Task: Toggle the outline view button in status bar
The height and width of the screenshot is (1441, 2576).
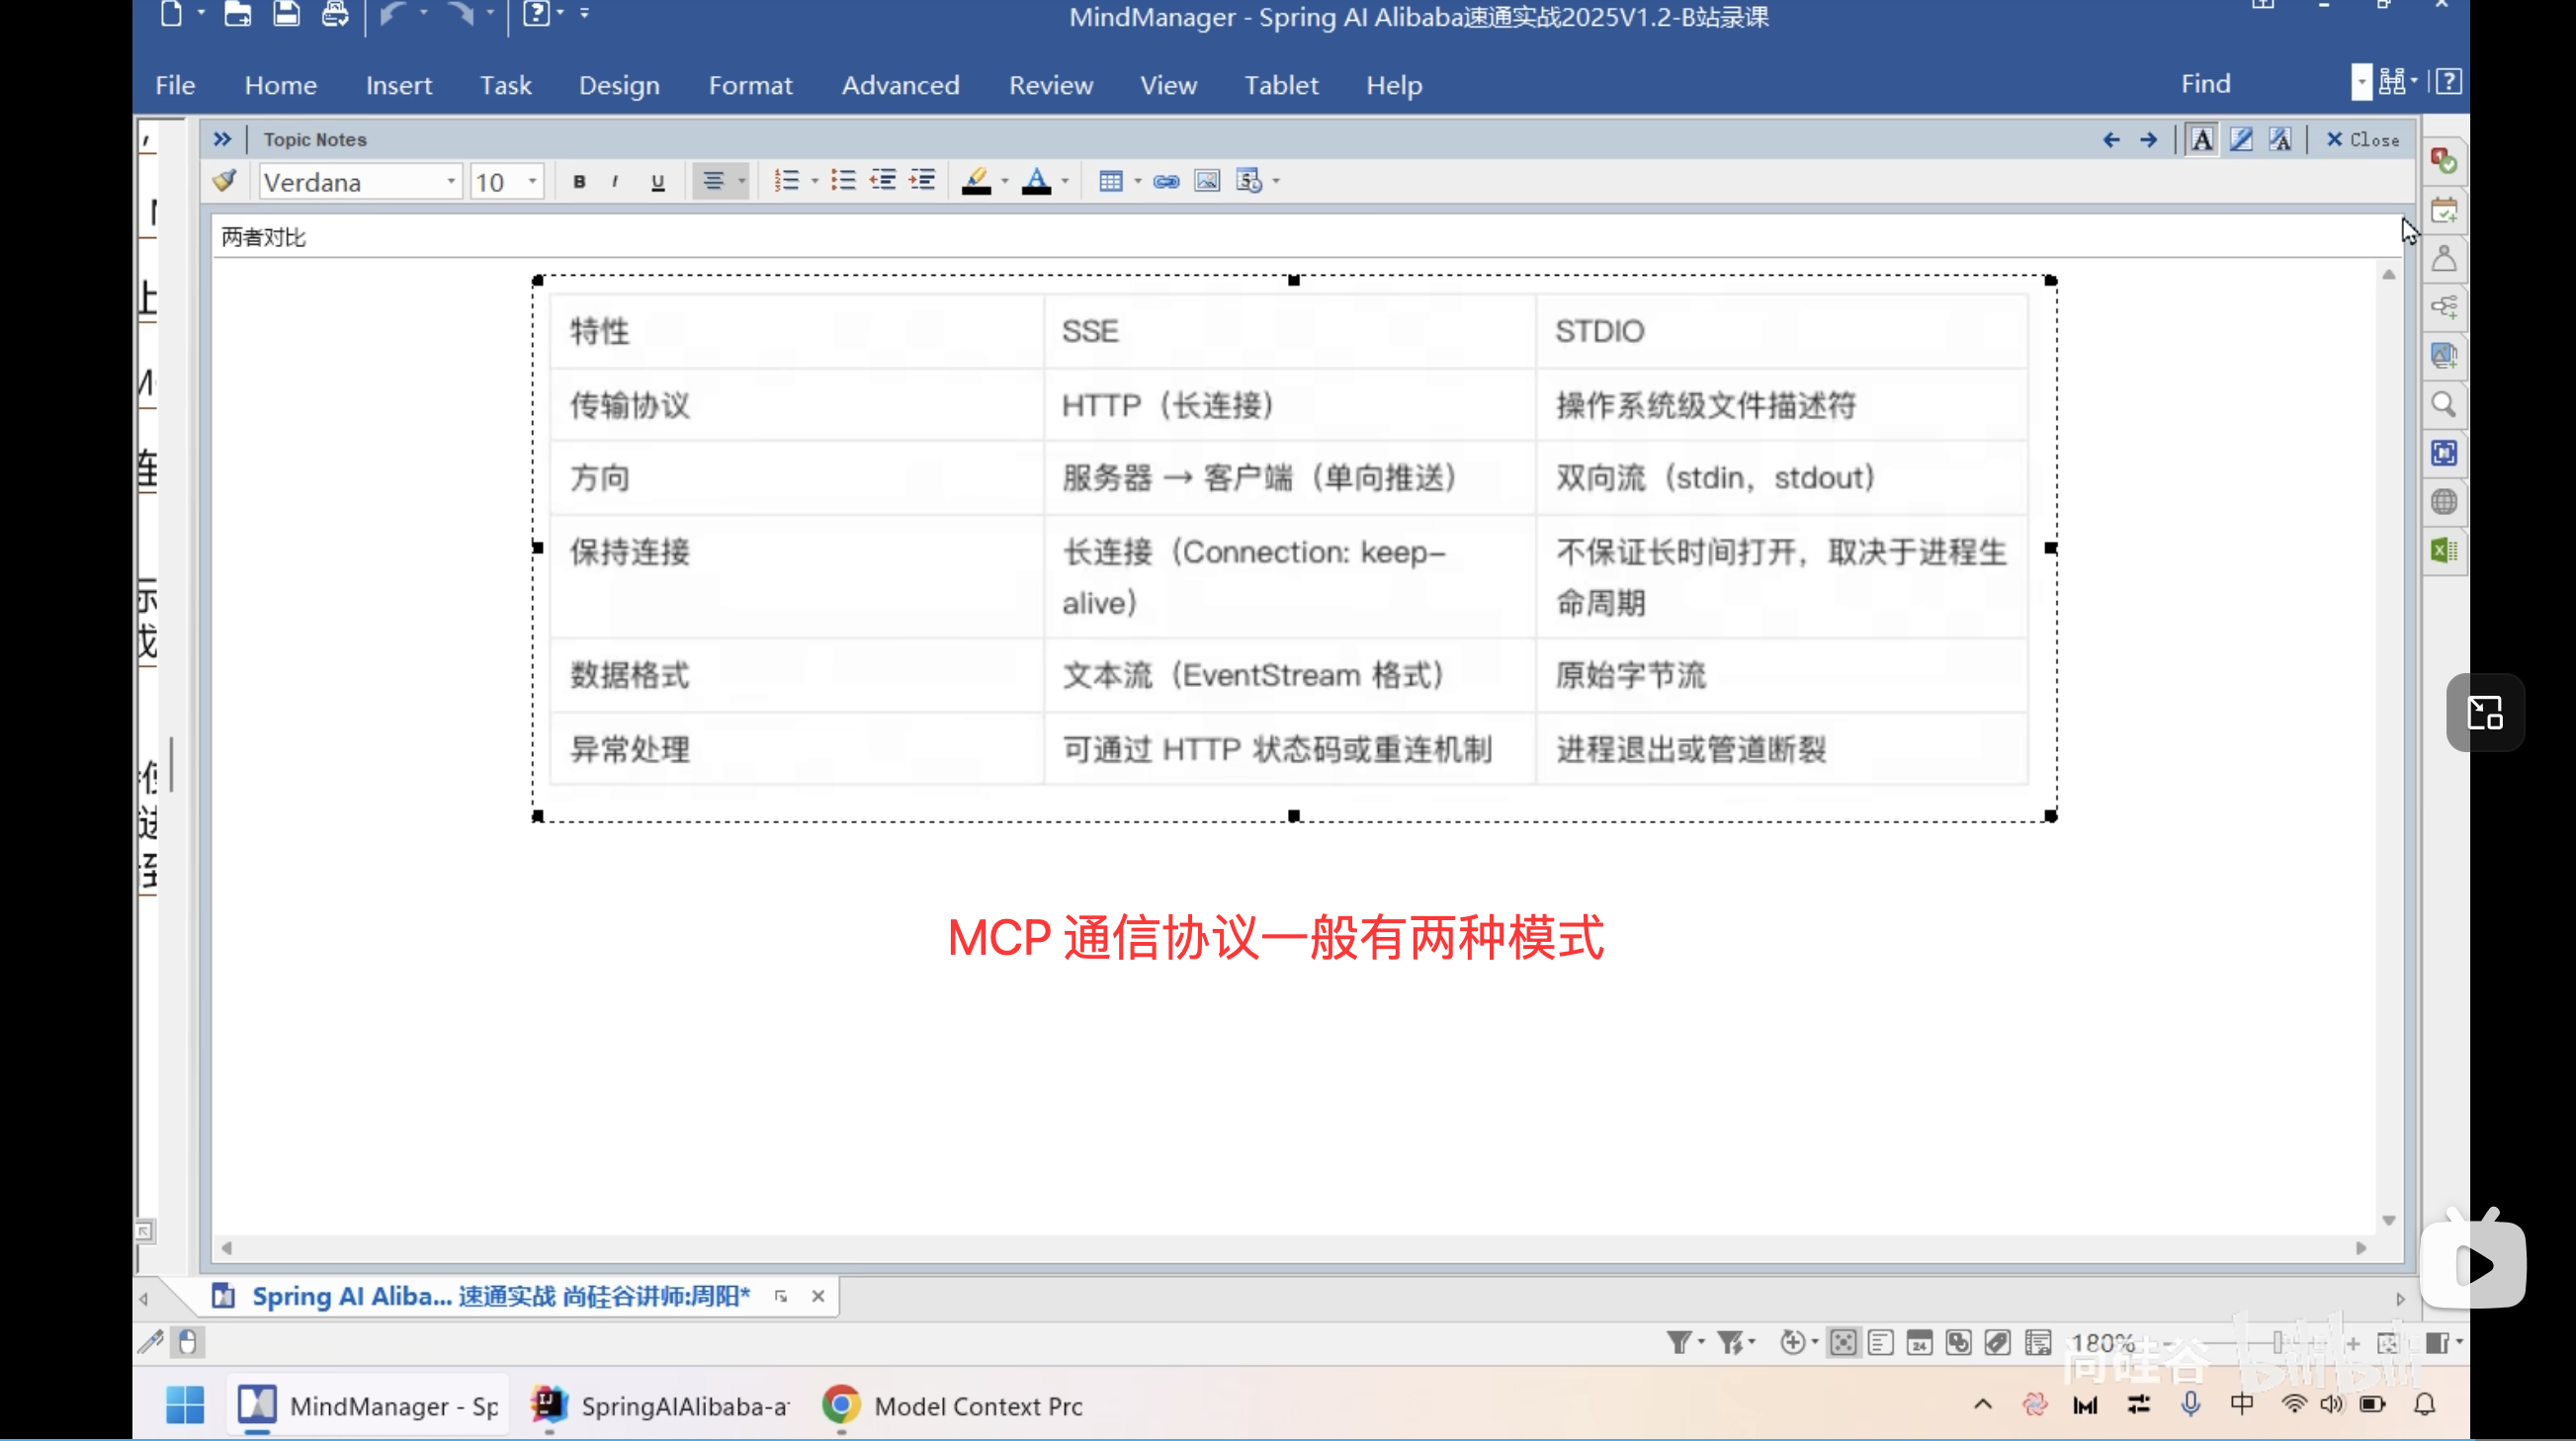Action: click(x=1881, y=1342)
